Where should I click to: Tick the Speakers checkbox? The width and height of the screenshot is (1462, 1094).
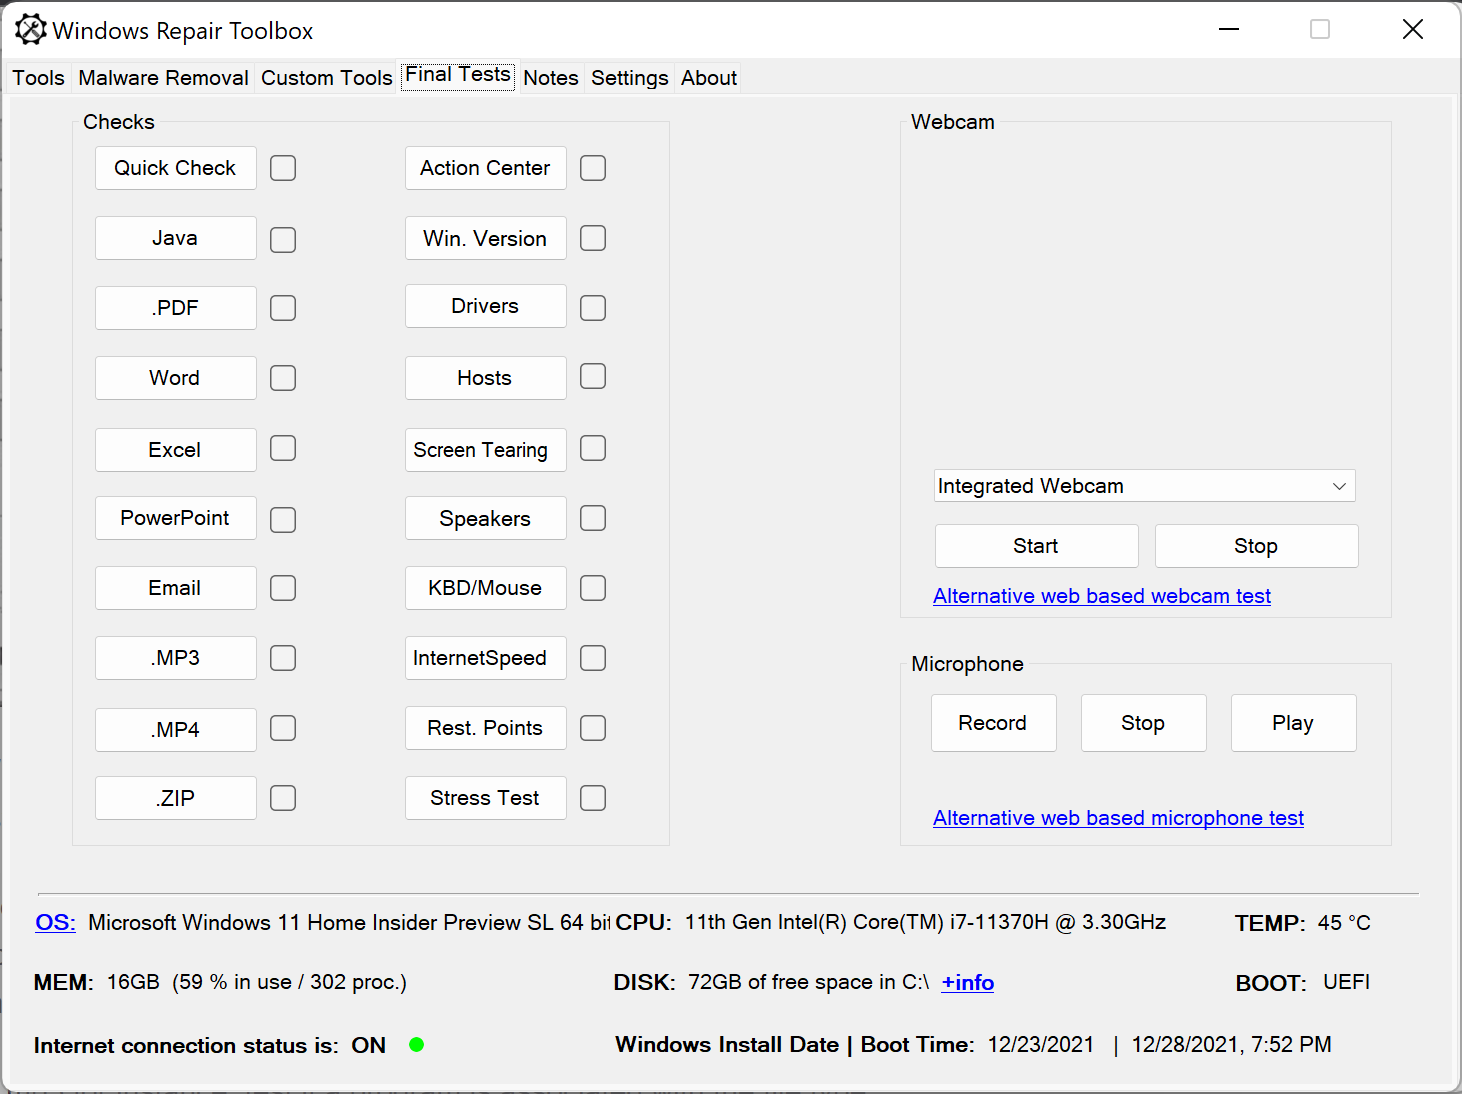coord(593,518)
